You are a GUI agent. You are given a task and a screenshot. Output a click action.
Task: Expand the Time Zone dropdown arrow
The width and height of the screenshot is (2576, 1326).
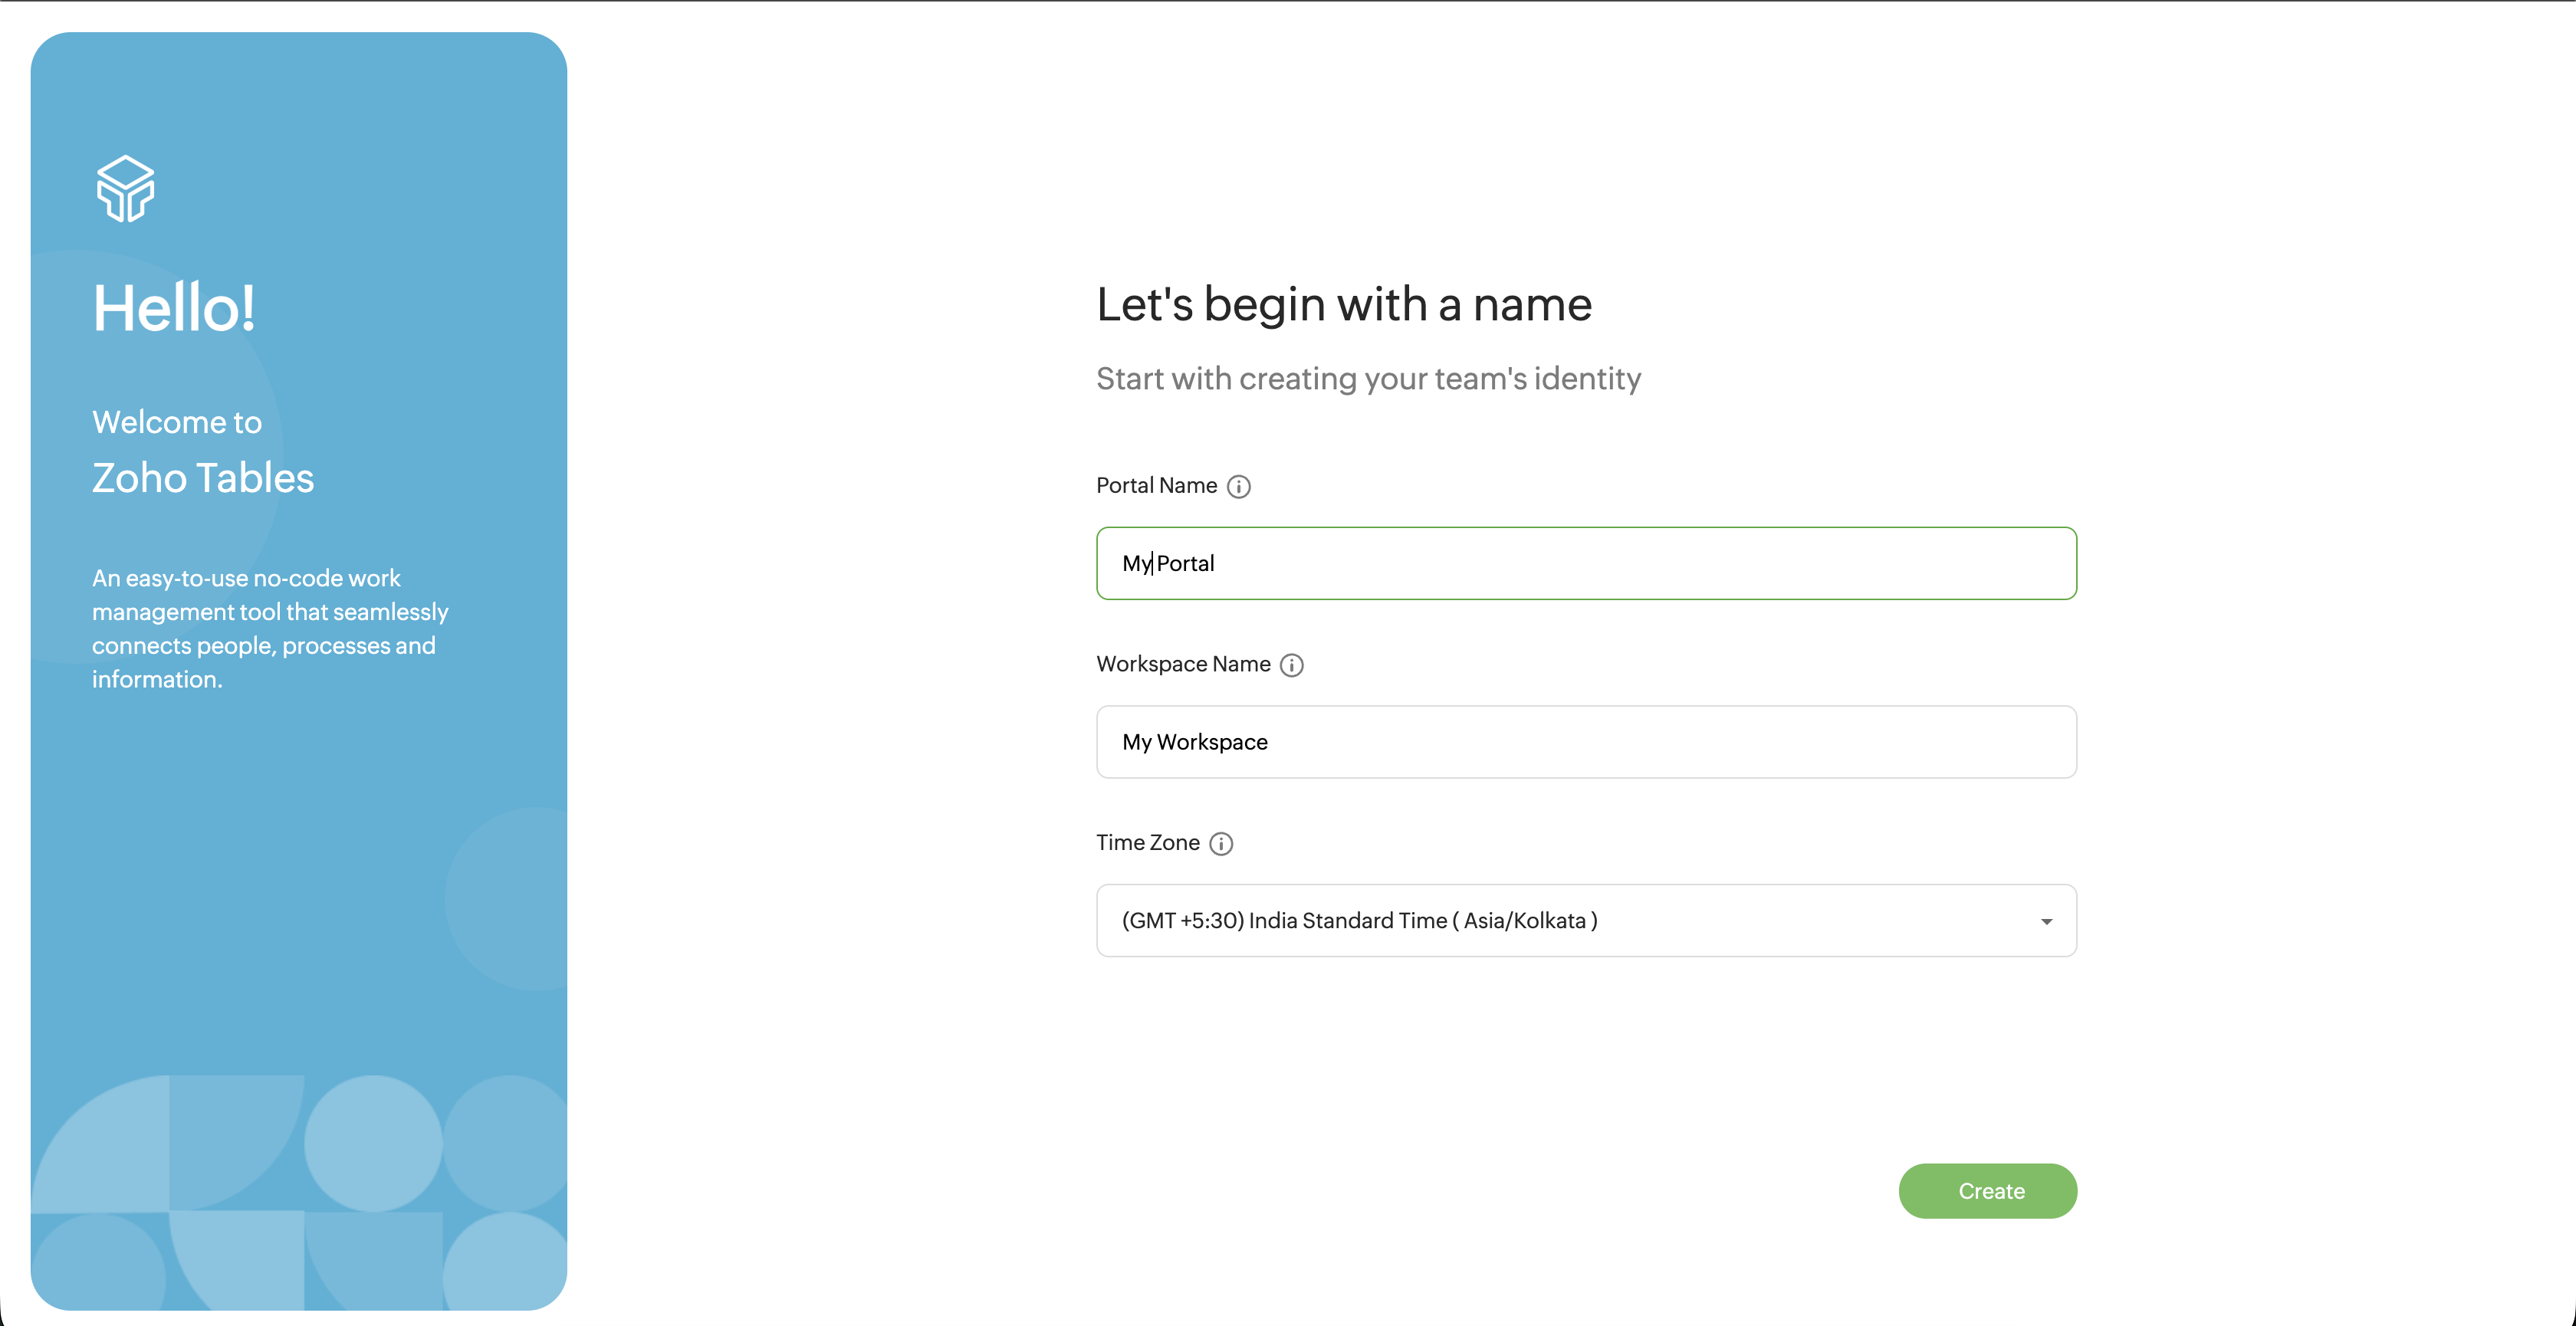pos(2046,921)
